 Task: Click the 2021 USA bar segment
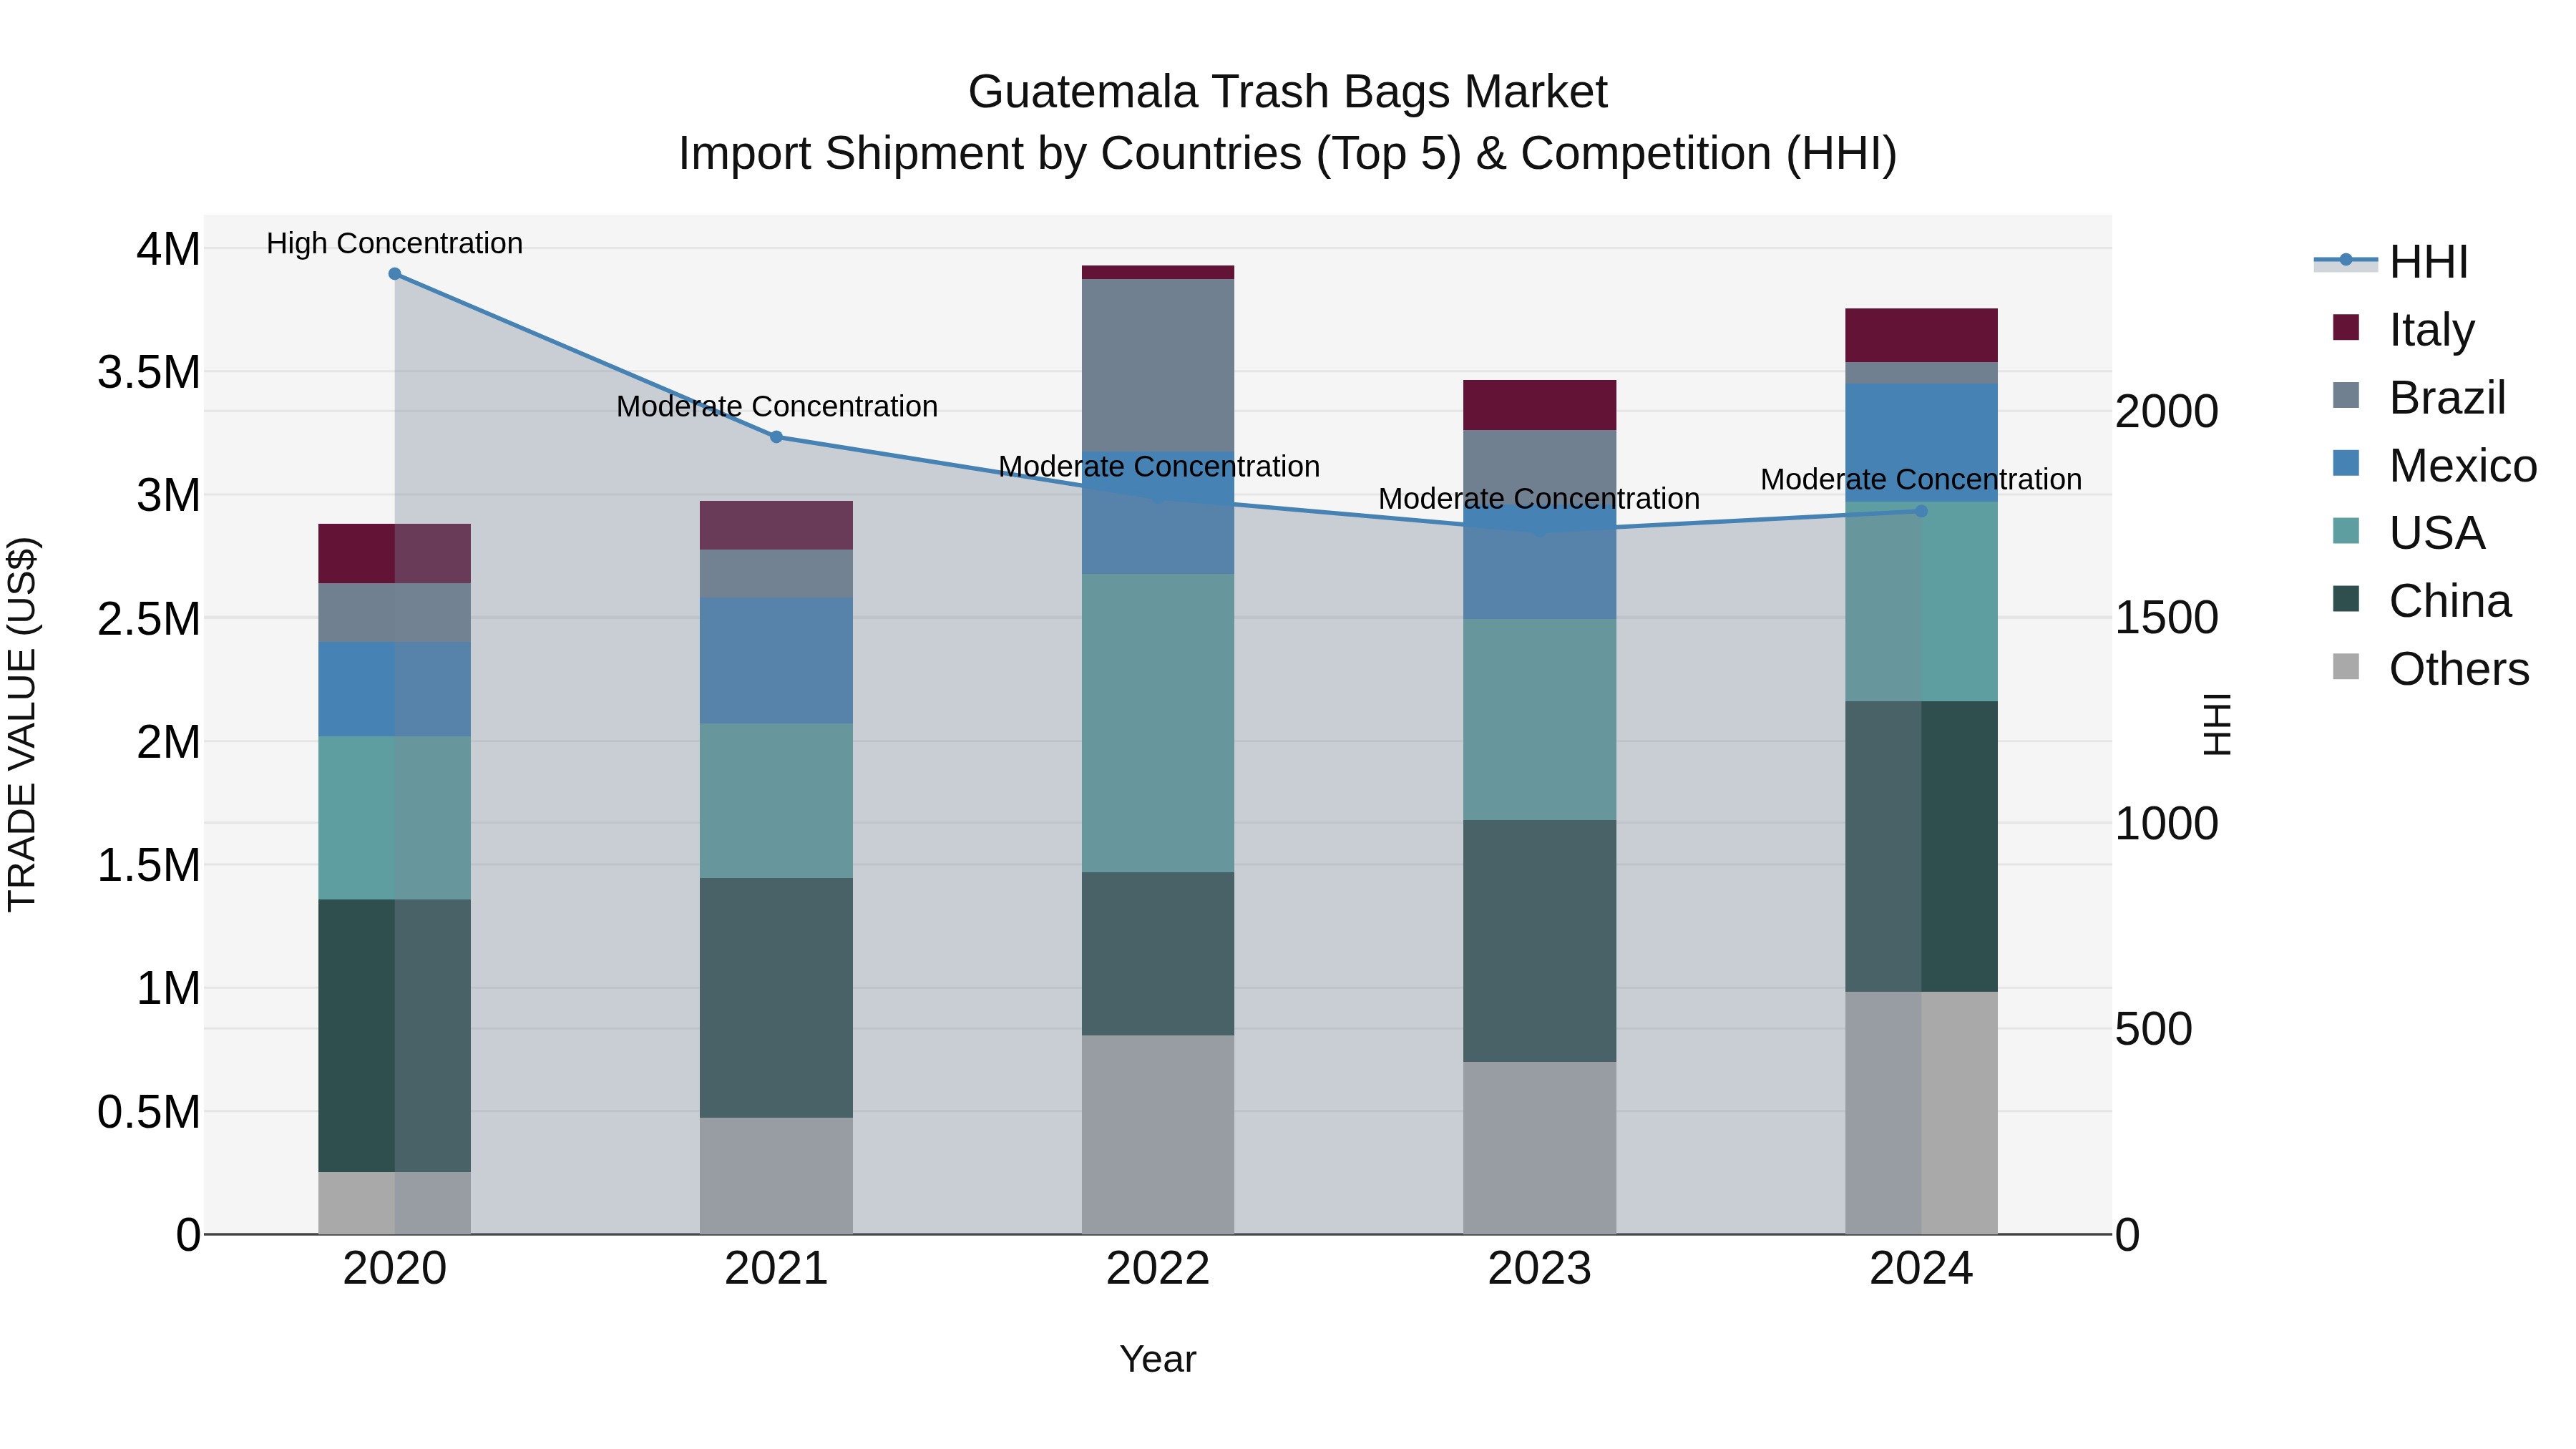point(776,801)
